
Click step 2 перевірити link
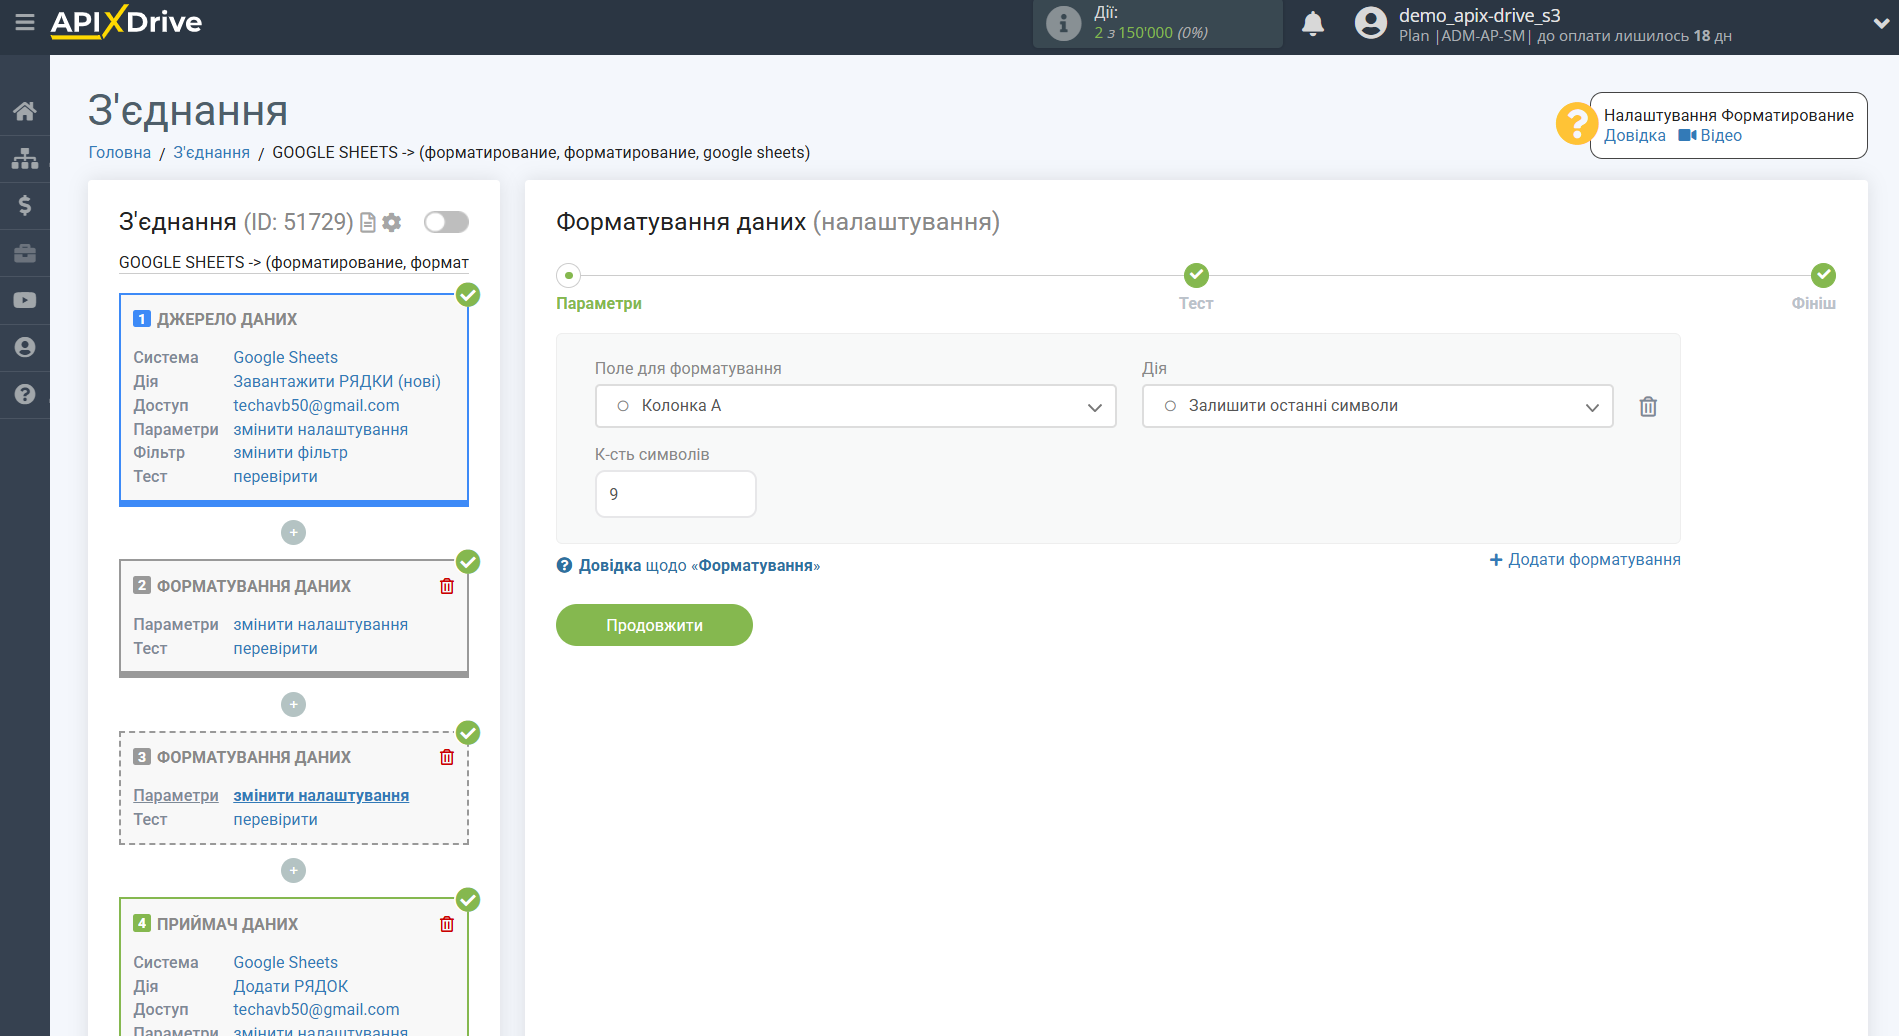(x=276, y=649)
